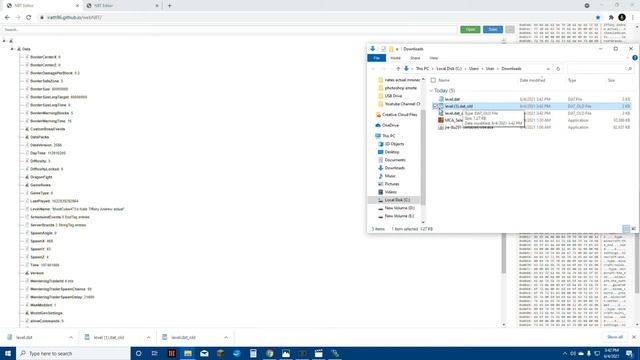Open options chevron for level (1).dat_old download
This screenshot has width=640, height=360.
(148, 338)
